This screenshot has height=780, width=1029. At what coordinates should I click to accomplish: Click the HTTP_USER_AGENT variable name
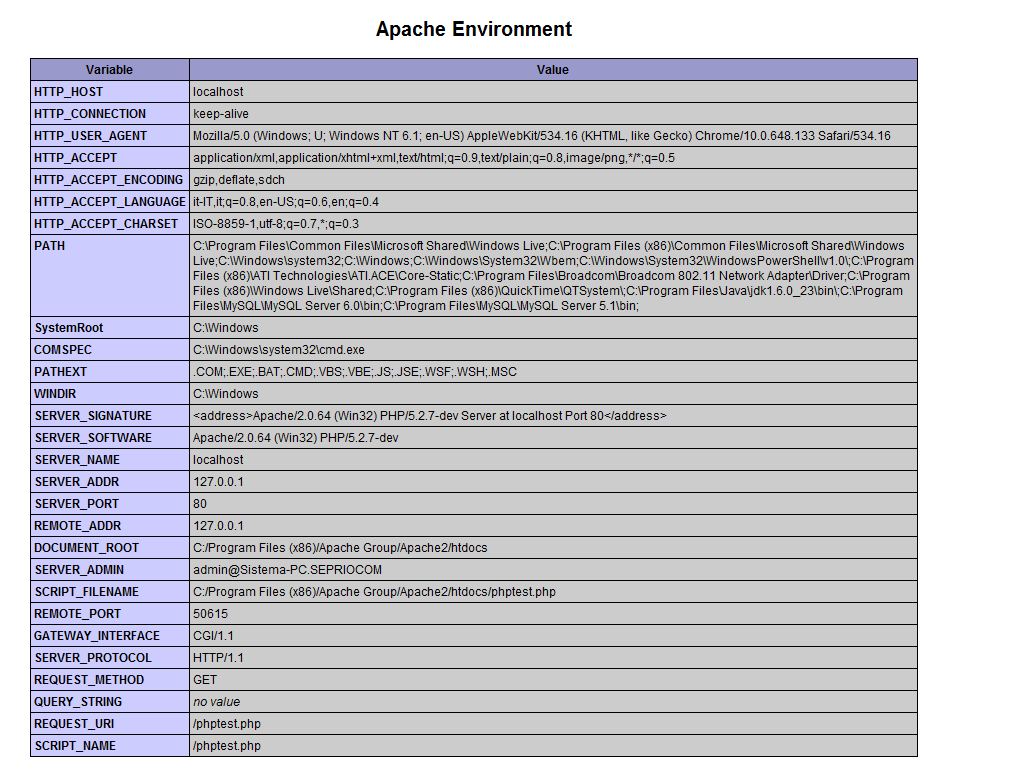[x=91, y=136]
